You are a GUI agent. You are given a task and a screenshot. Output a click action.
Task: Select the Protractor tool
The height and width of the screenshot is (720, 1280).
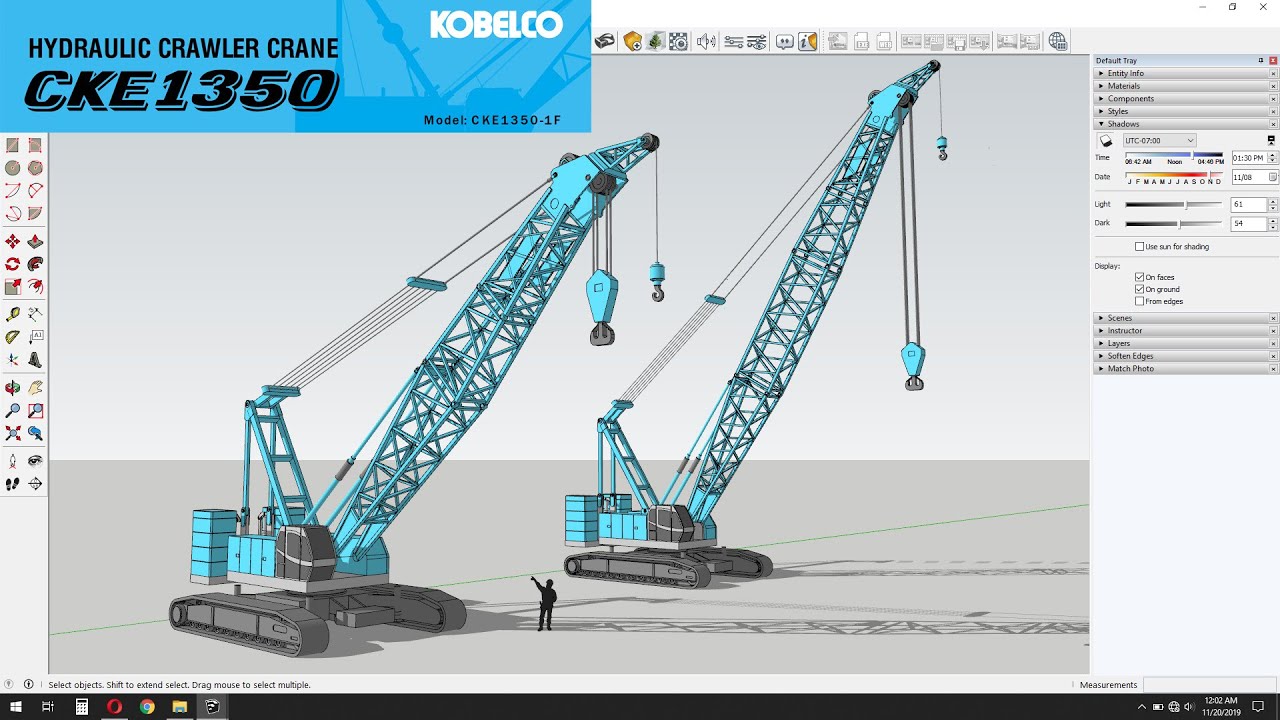point(12,337)
